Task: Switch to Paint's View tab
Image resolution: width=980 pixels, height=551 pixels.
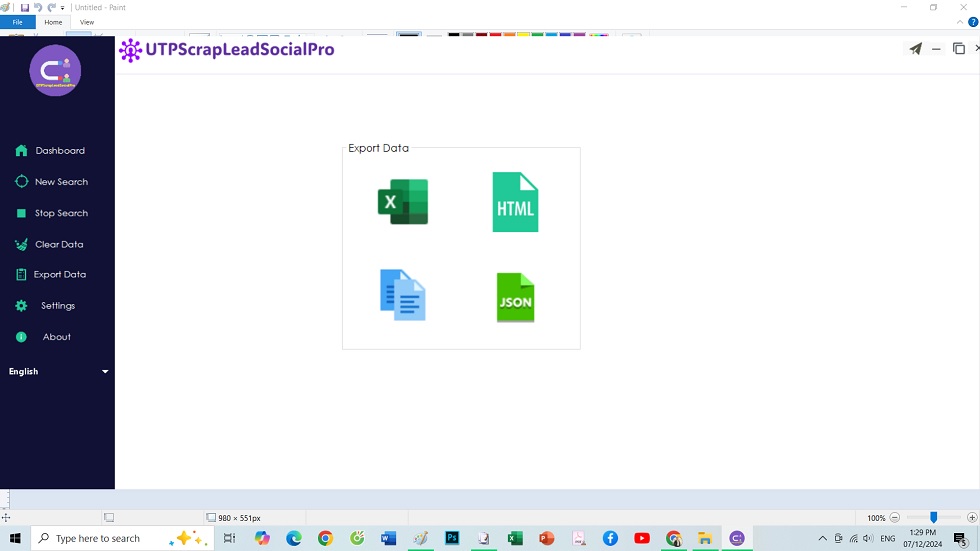Action: click(x=87, y=22)
